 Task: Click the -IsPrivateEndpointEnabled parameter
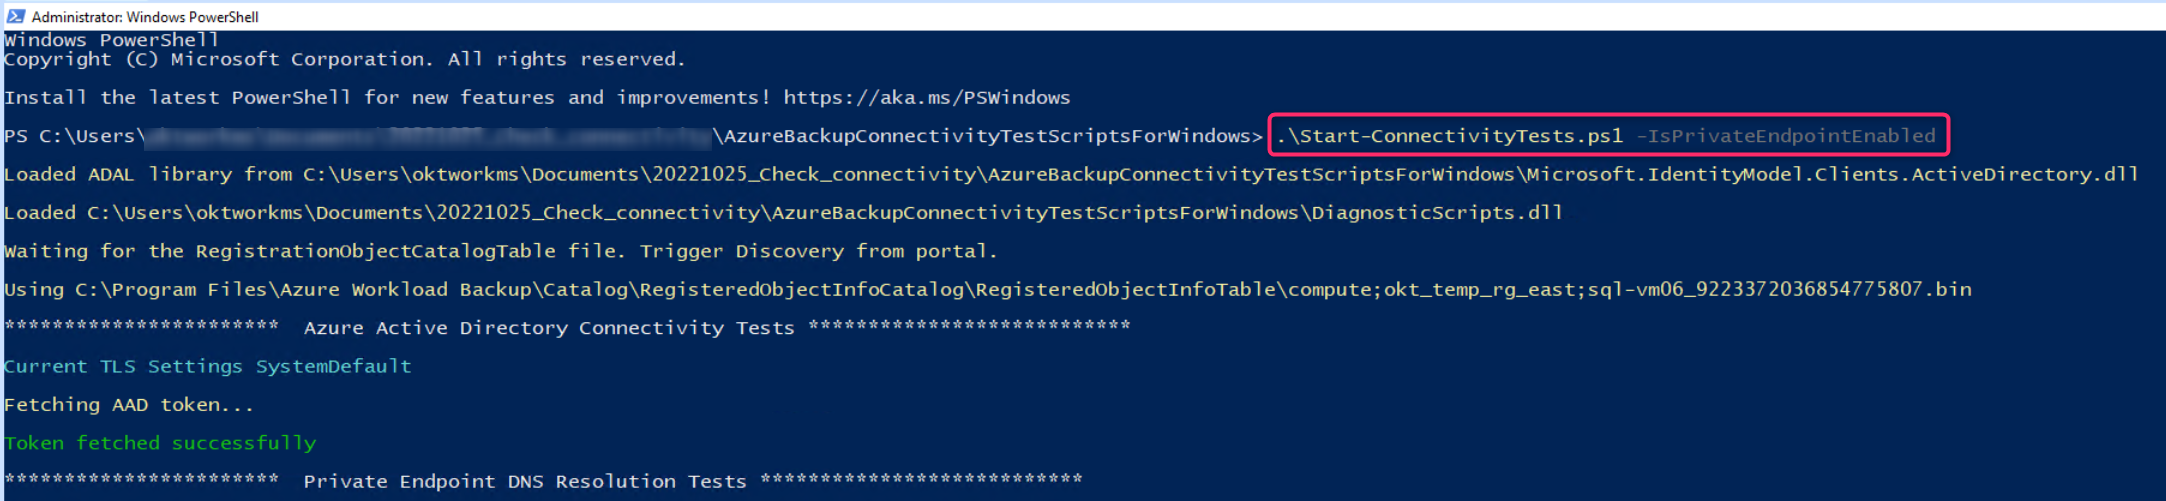pos(1785,136)
